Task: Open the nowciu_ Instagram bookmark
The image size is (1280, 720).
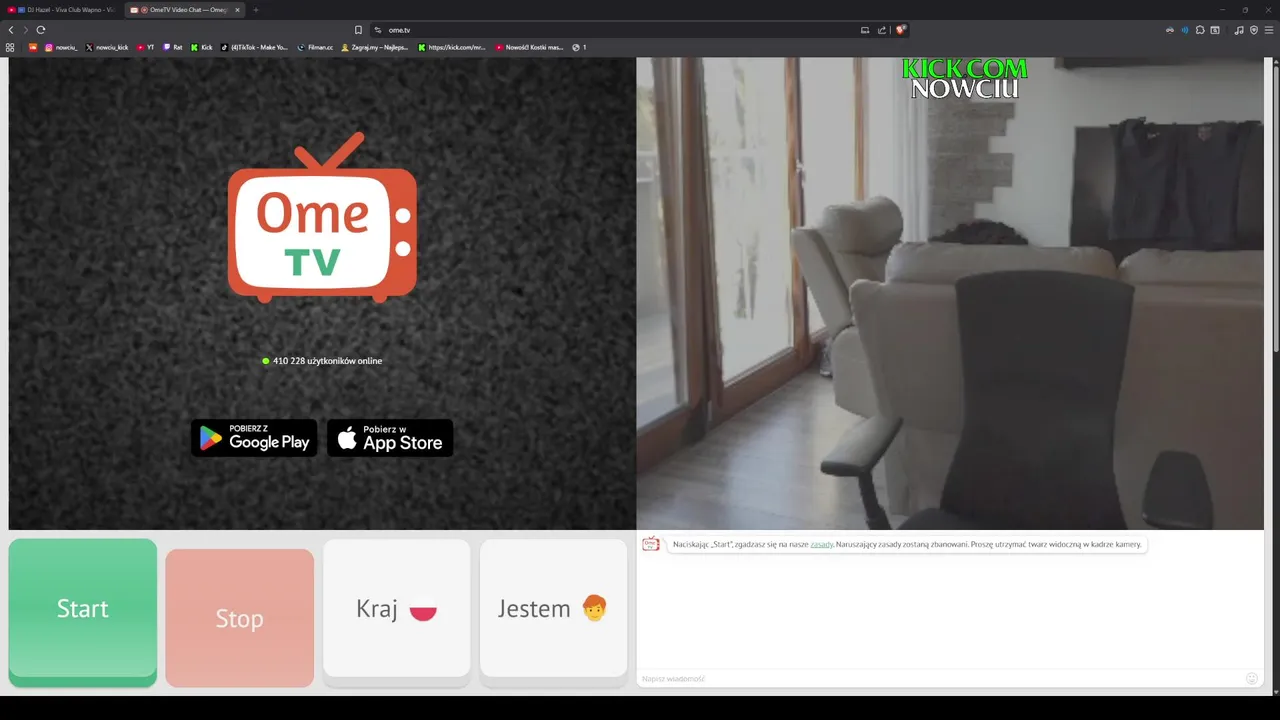Action: tap(61, 47)
